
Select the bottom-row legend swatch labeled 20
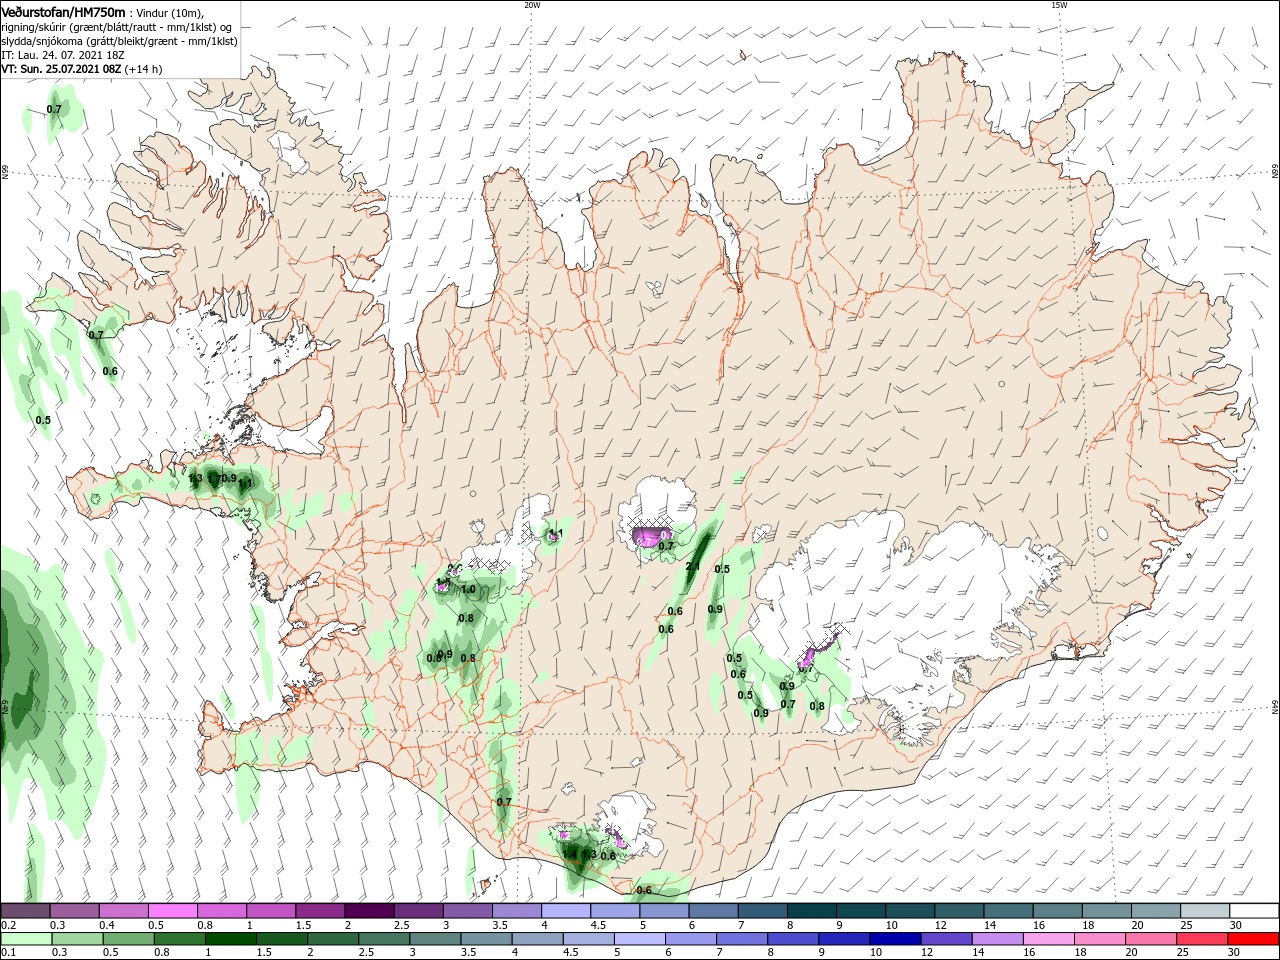(1151, 939)
